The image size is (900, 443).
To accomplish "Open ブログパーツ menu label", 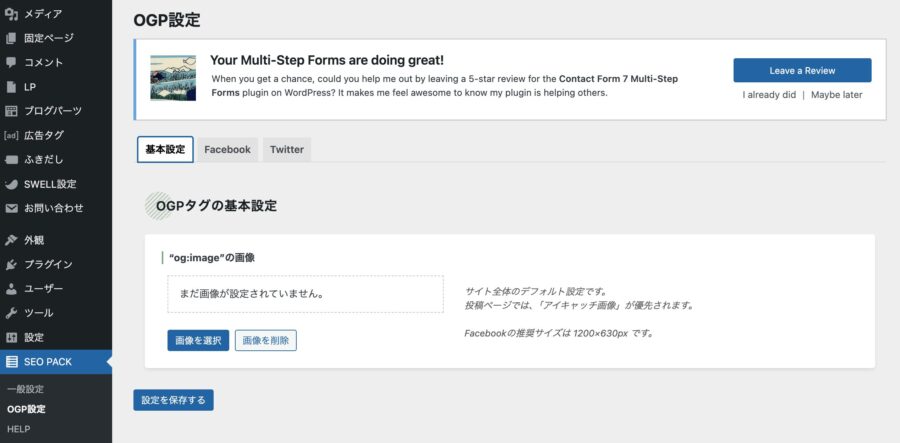I will tap(53, 111).
